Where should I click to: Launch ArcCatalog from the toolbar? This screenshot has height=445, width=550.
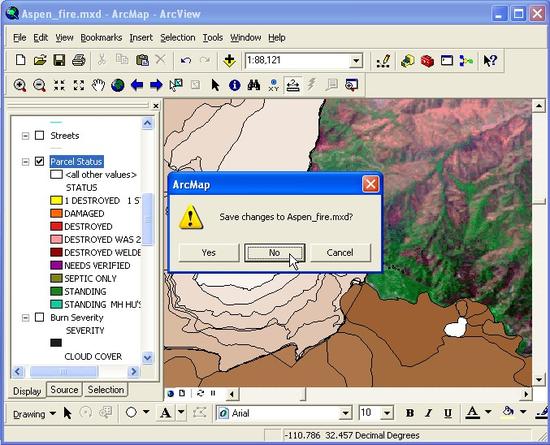407,61
